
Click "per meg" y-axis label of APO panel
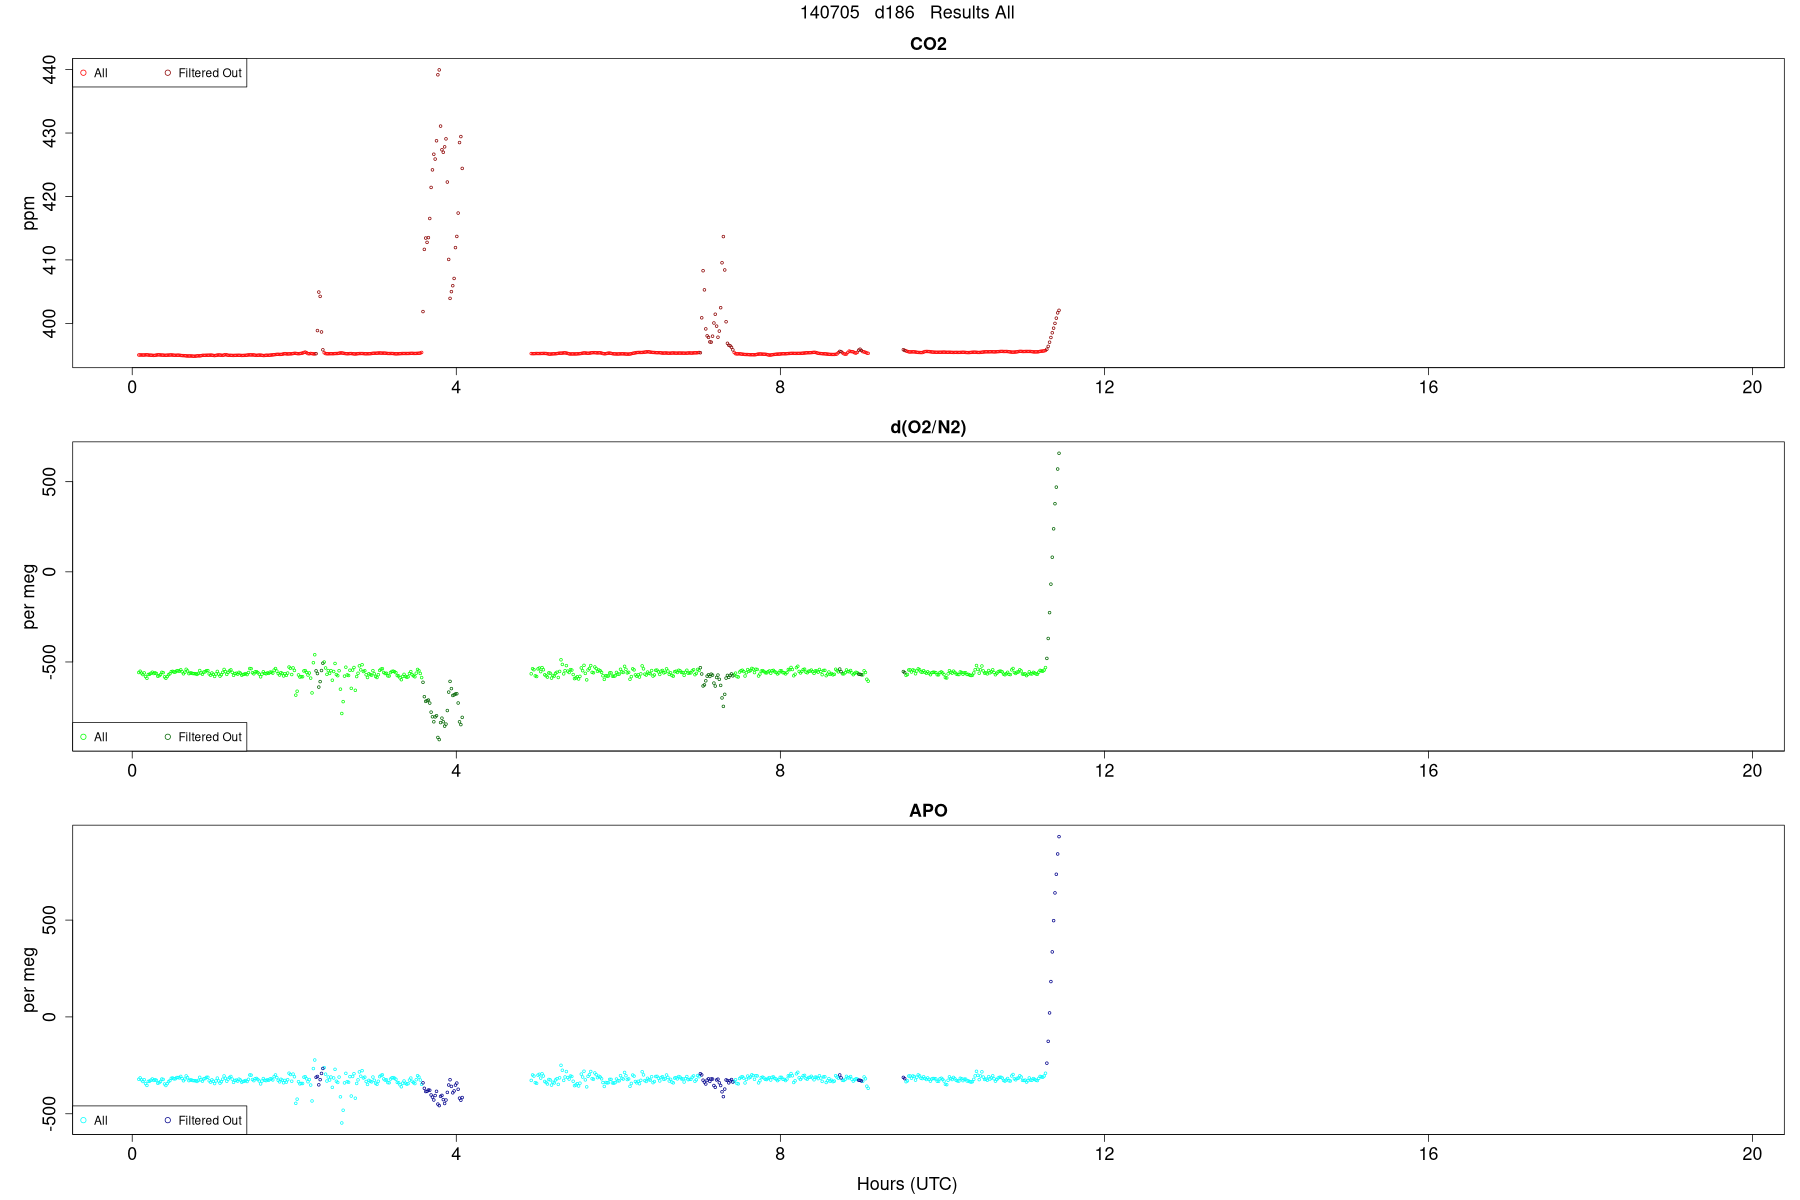coord(29,980)
